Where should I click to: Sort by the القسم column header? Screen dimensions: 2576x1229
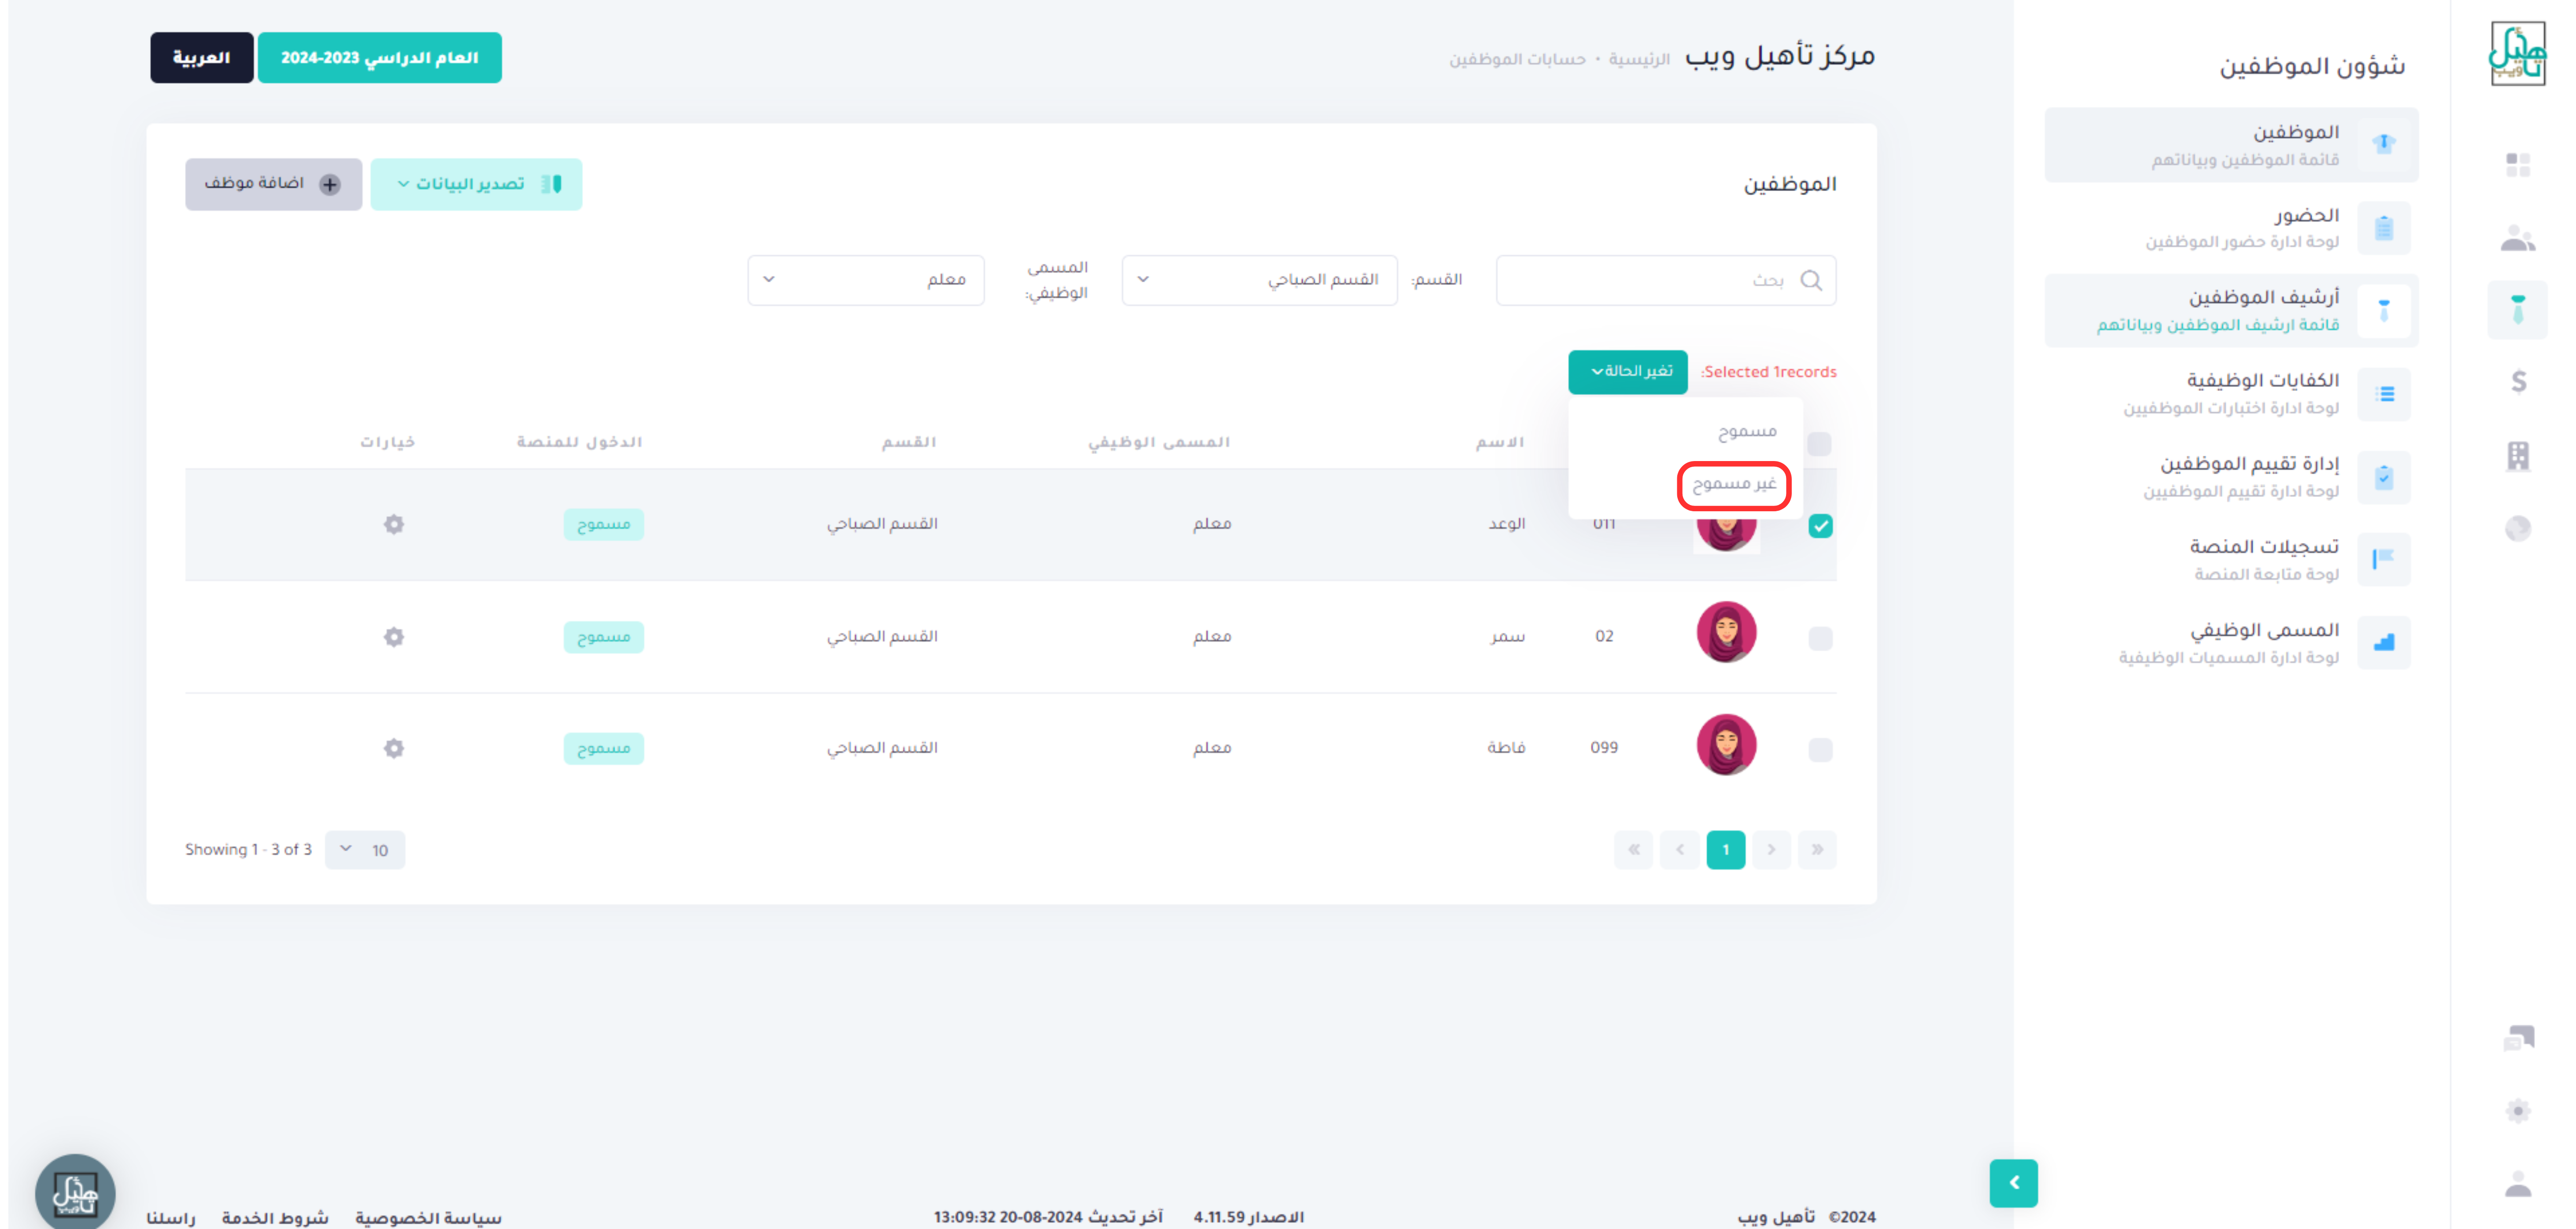(x=909, y=442)
